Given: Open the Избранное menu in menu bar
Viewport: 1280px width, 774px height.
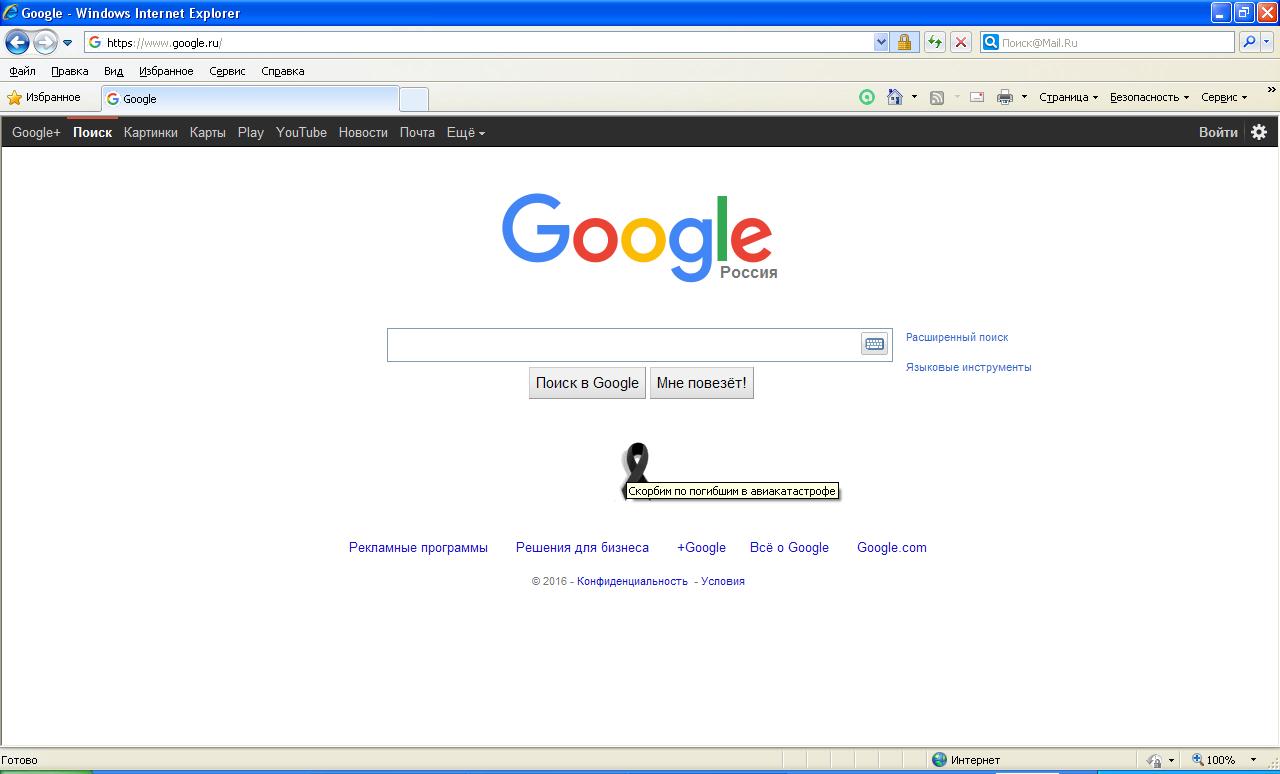Looking at the screenshot, I should pyautogui.click(x=166, y=71).
